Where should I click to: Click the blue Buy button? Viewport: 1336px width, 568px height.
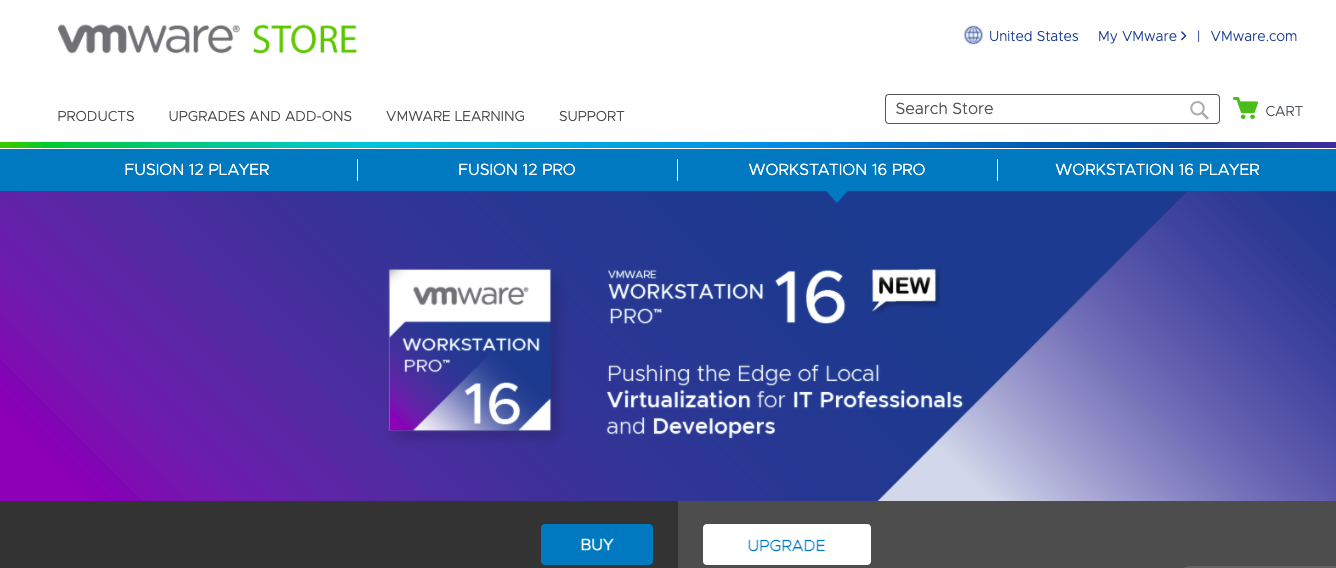(x=597, y=545)
